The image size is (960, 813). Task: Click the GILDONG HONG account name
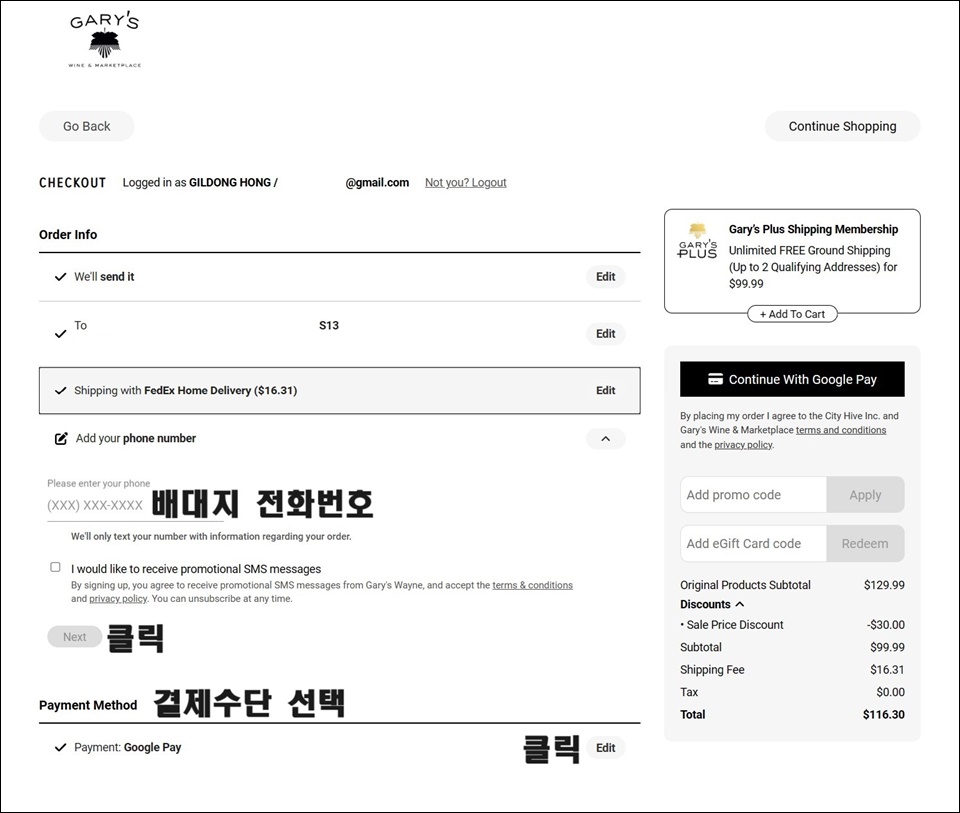tap(230, 182)
